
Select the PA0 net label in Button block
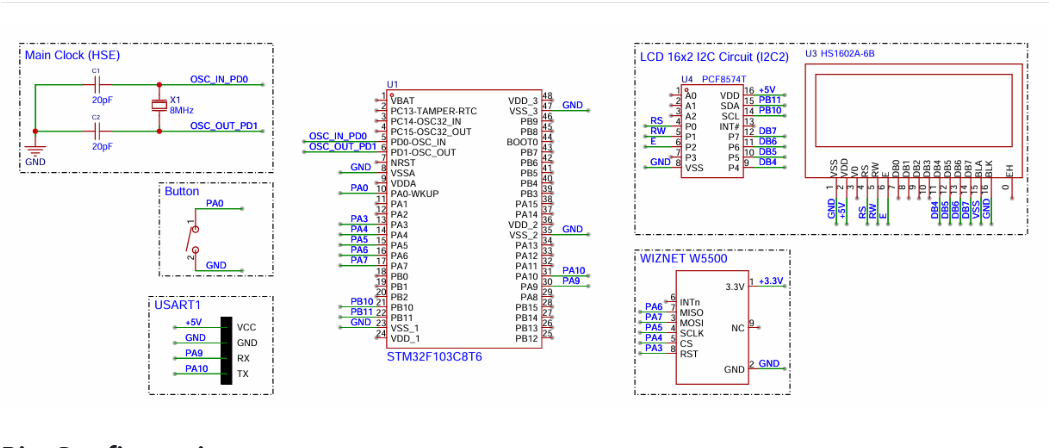tap(214, 203)
